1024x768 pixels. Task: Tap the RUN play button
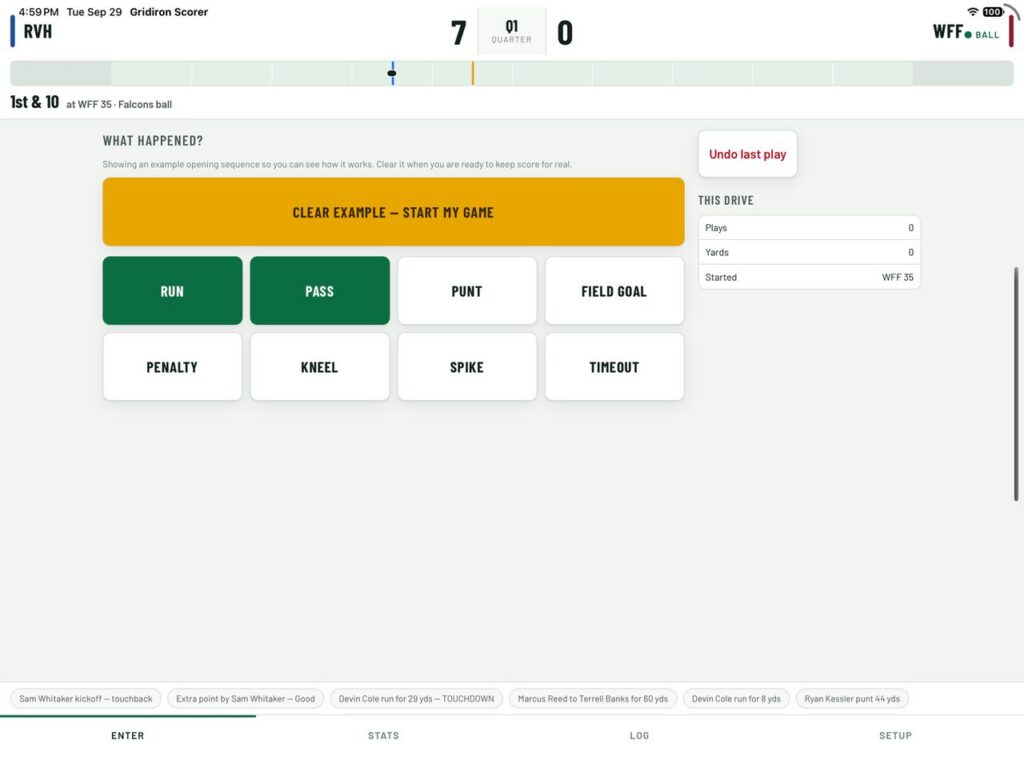pos(172,291)
